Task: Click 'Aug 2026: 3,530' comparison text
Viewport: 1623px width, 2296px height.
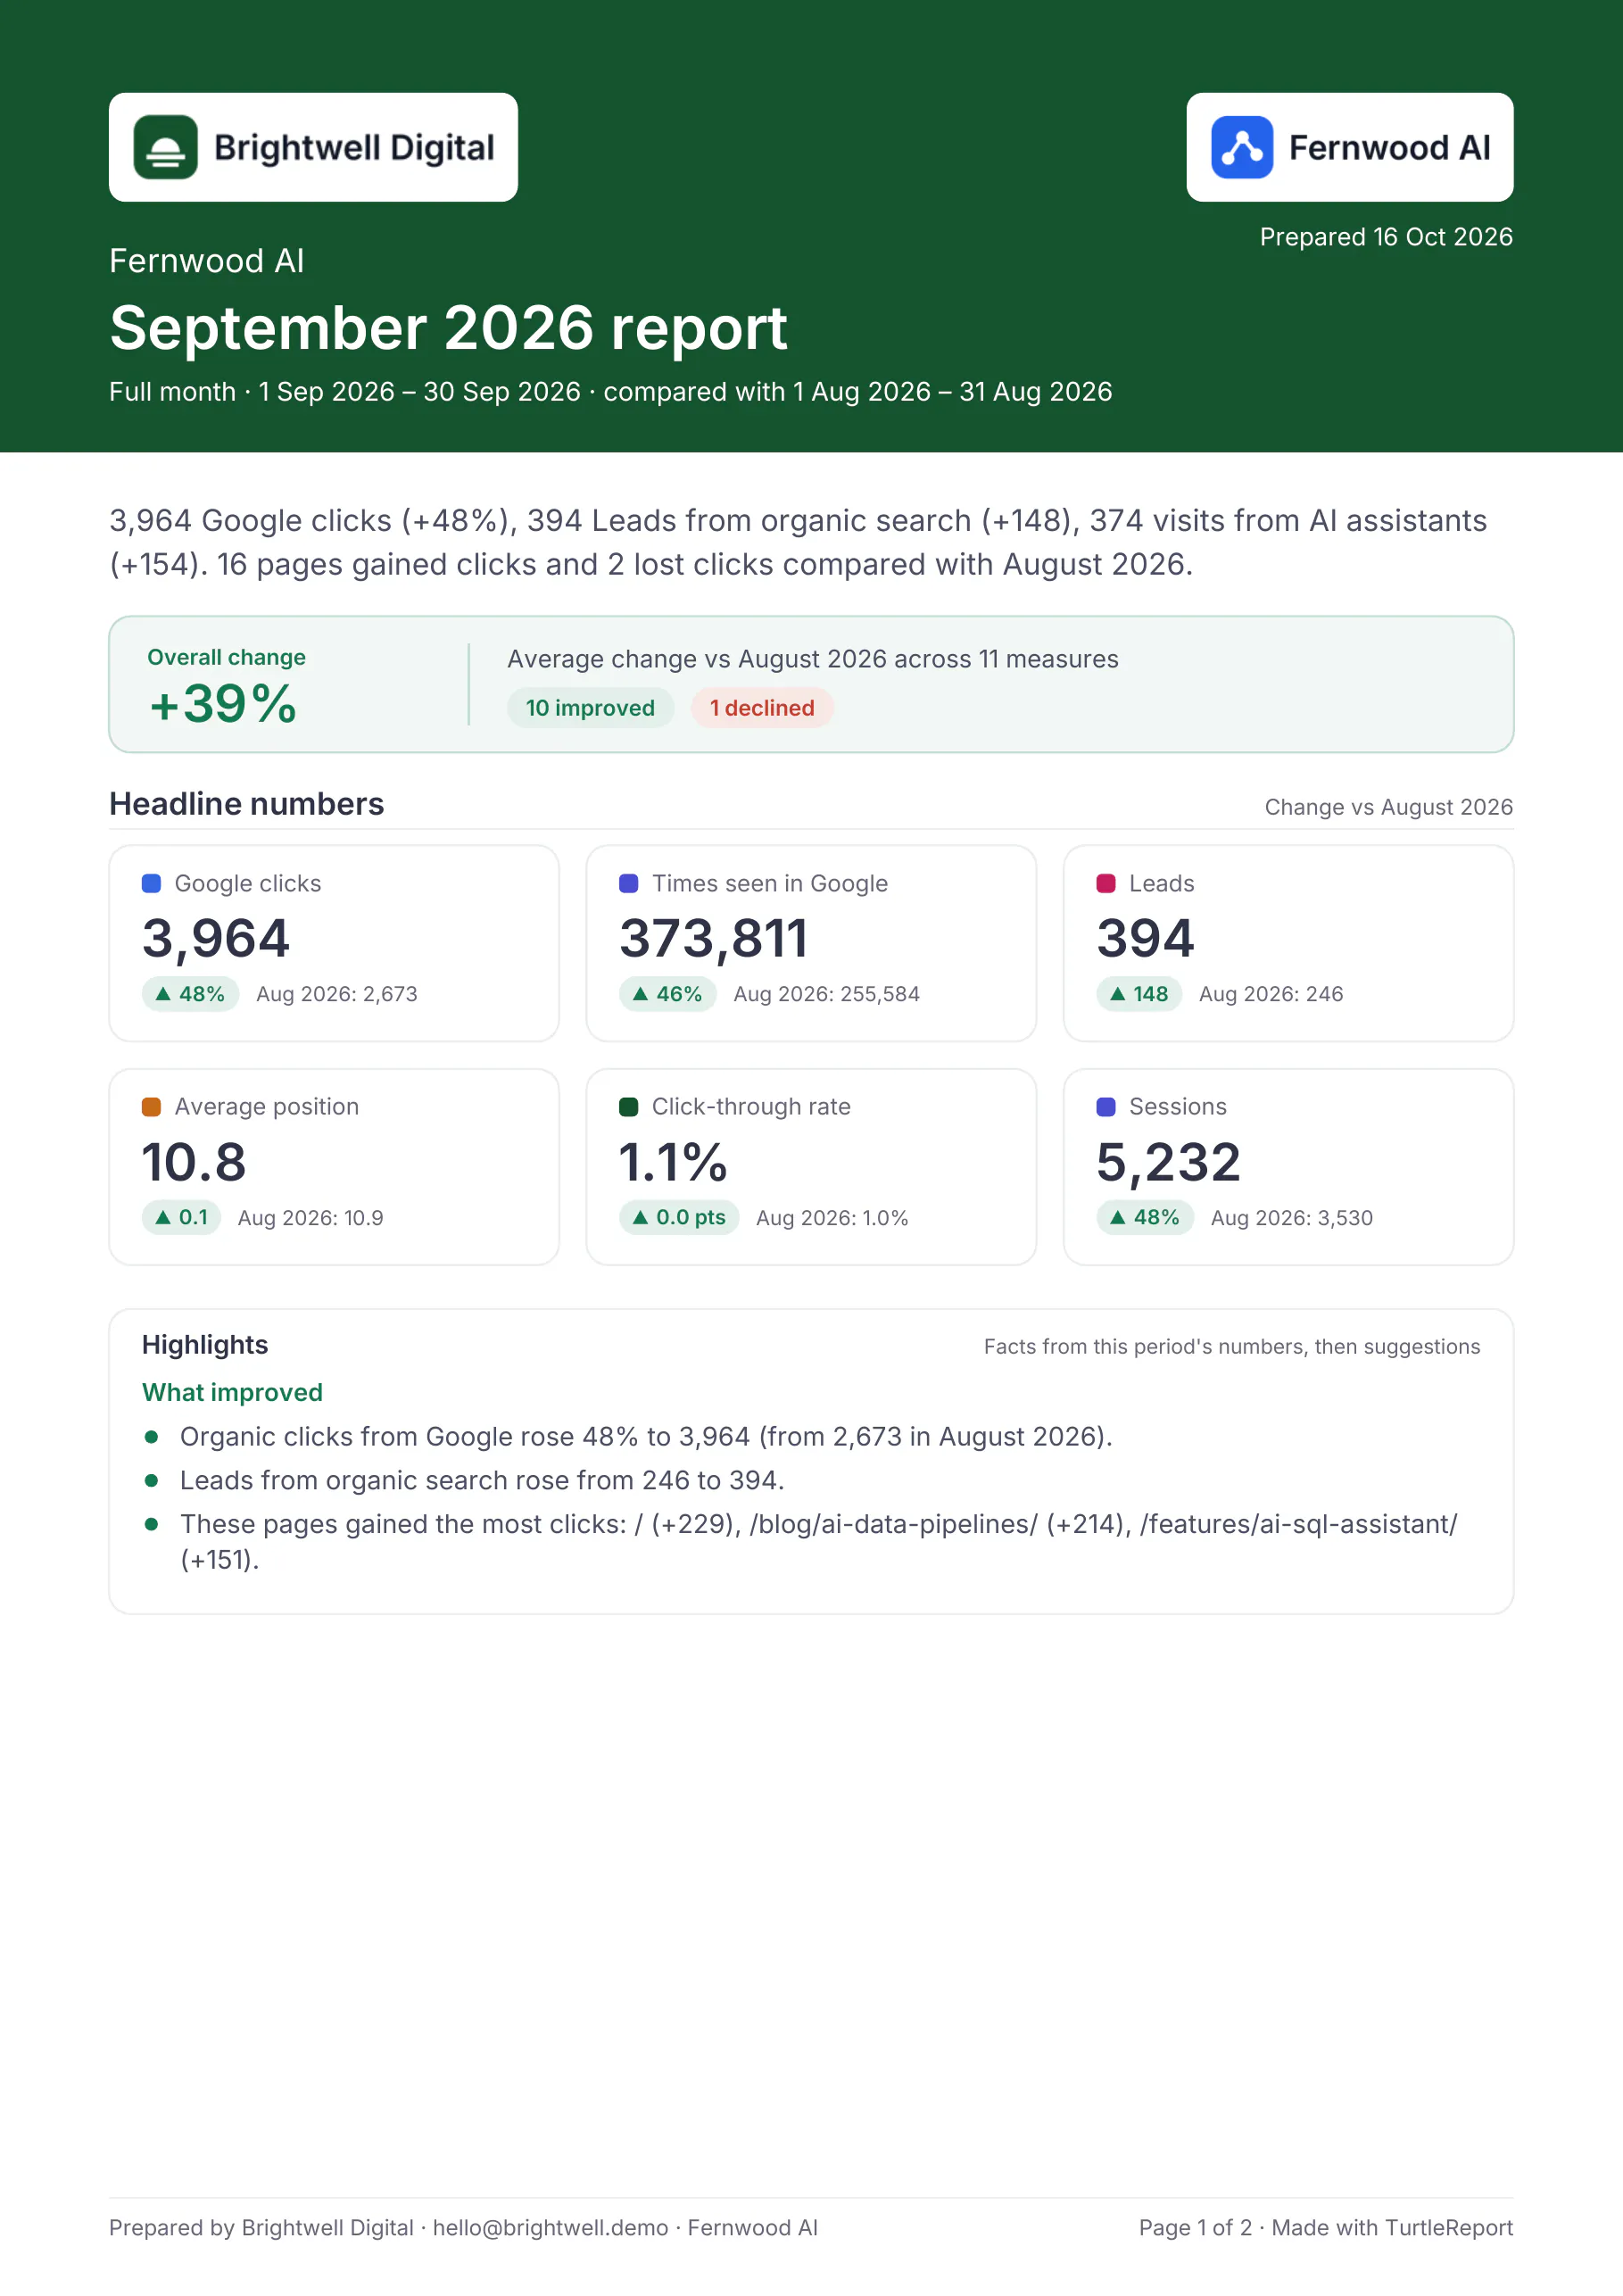Action: pyautogui.click(x=1292, y=1218)
